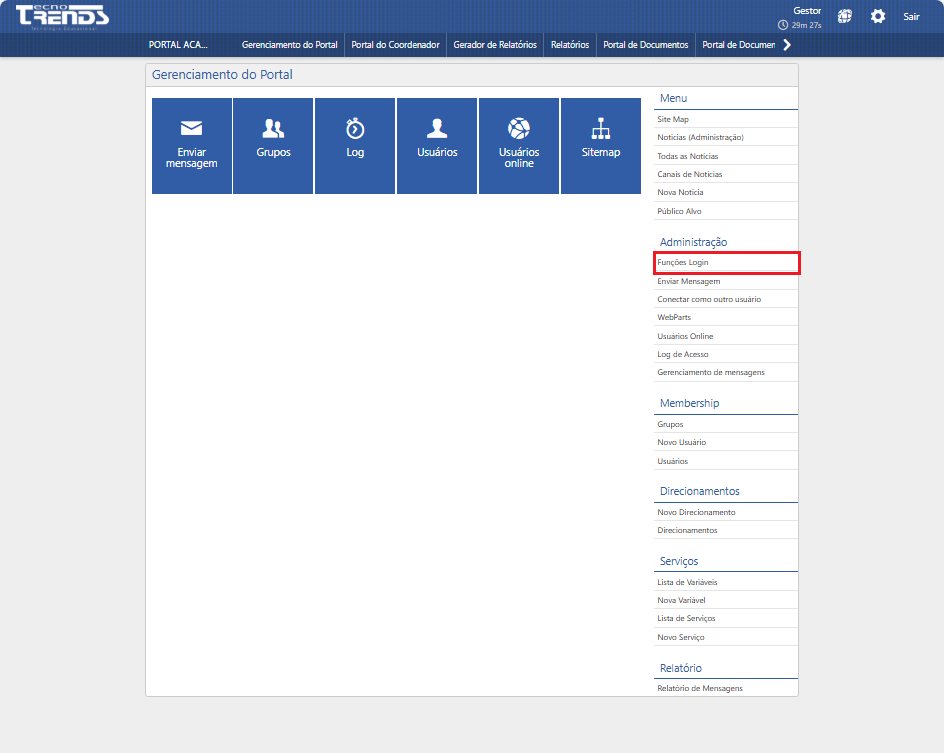
Task: Click the globe icon near Gestor
Action: coord(844,16)
